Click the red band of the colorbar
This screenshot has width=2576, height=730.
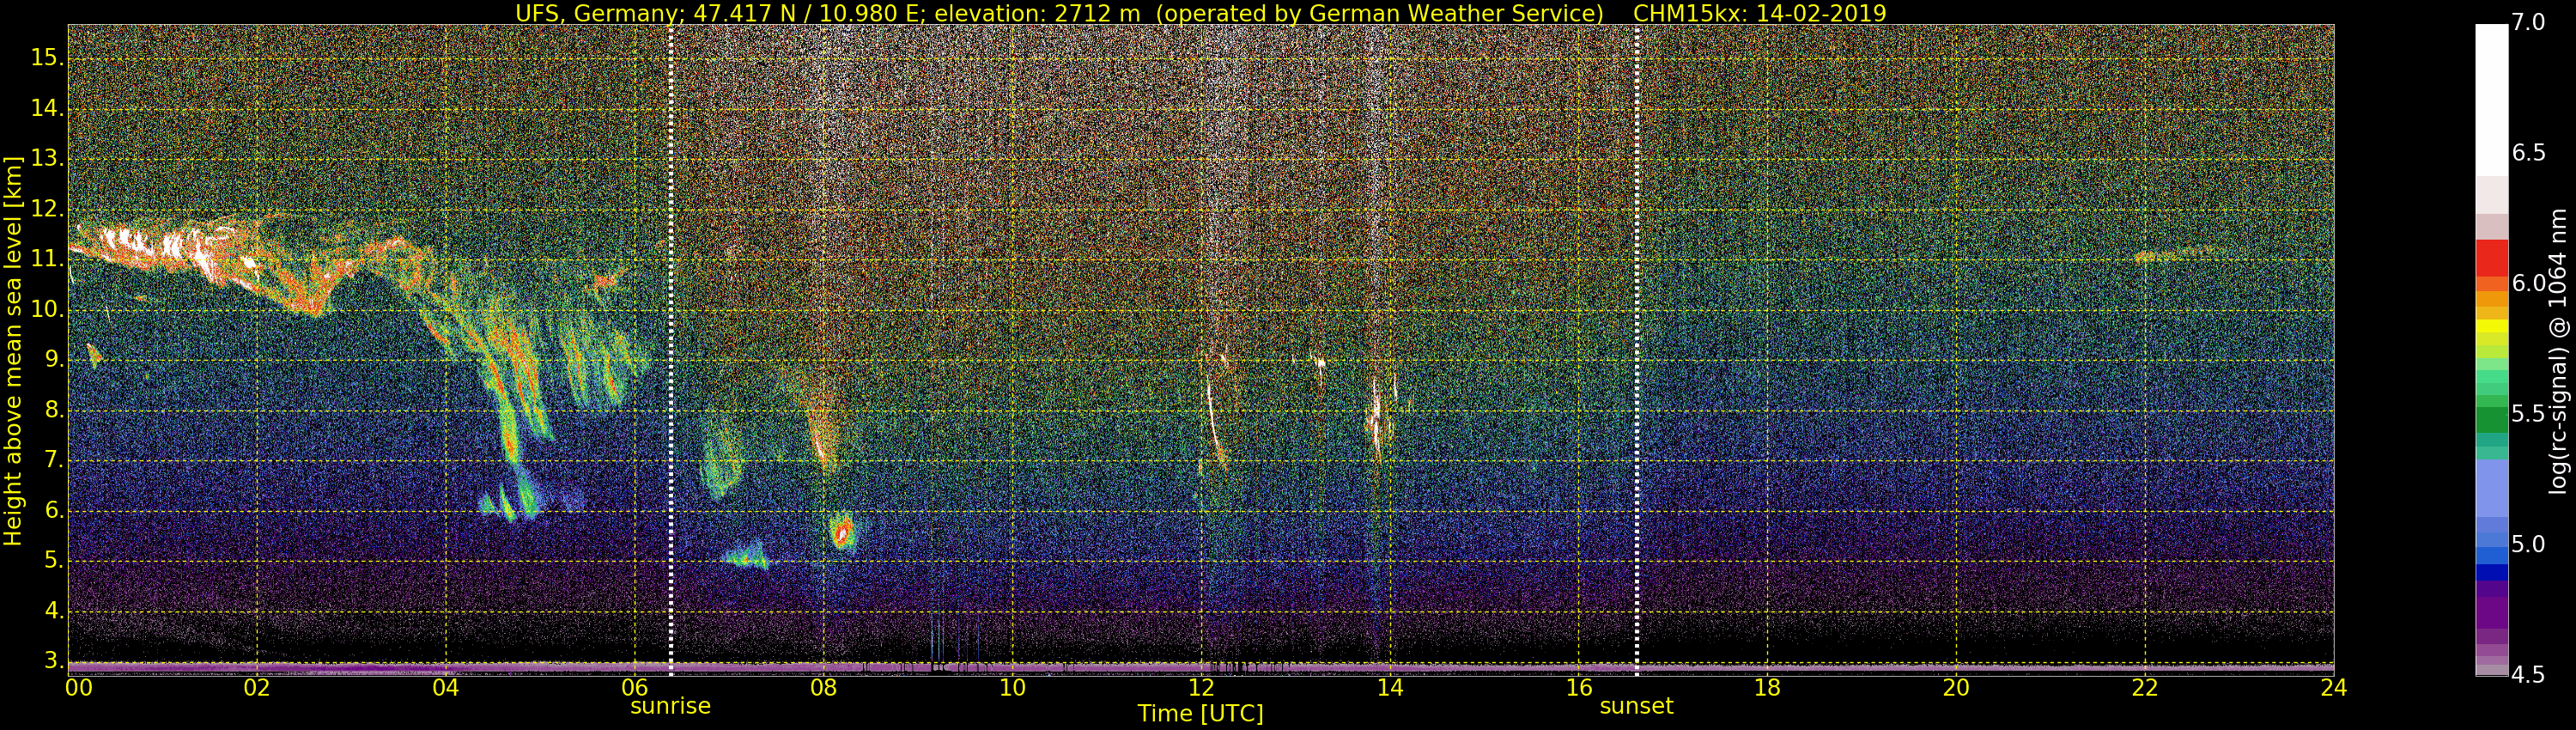click(x=2491, y=257)
